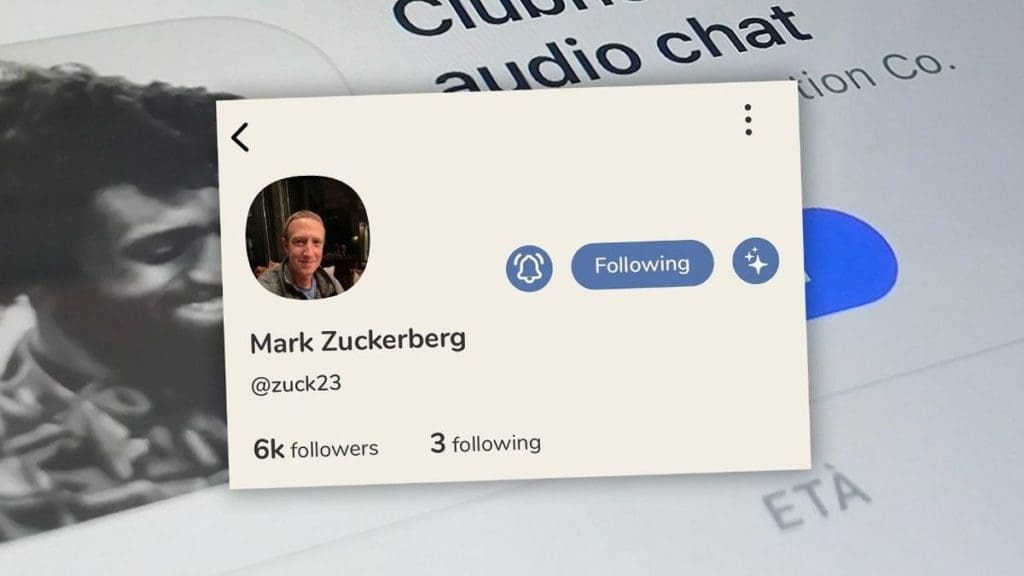Toggle the Following button to unfollow
The width and height of the screenshot is (1024, 576).
[642, 264]
